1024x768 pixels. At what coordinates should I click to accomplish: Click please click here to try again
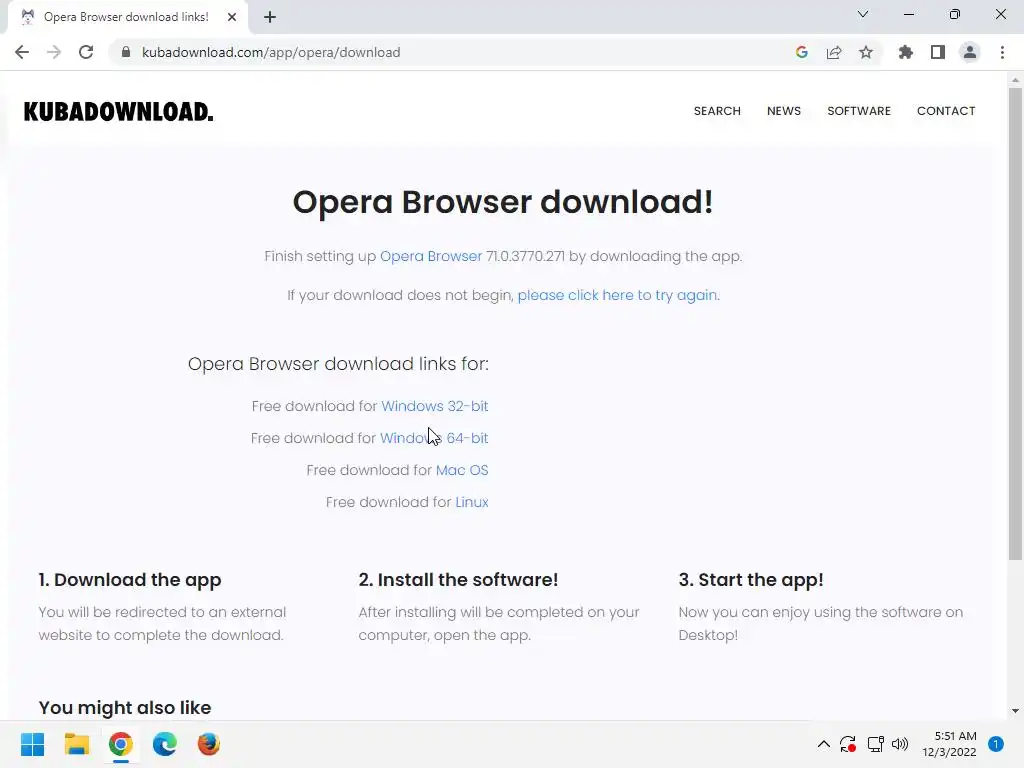617,295
